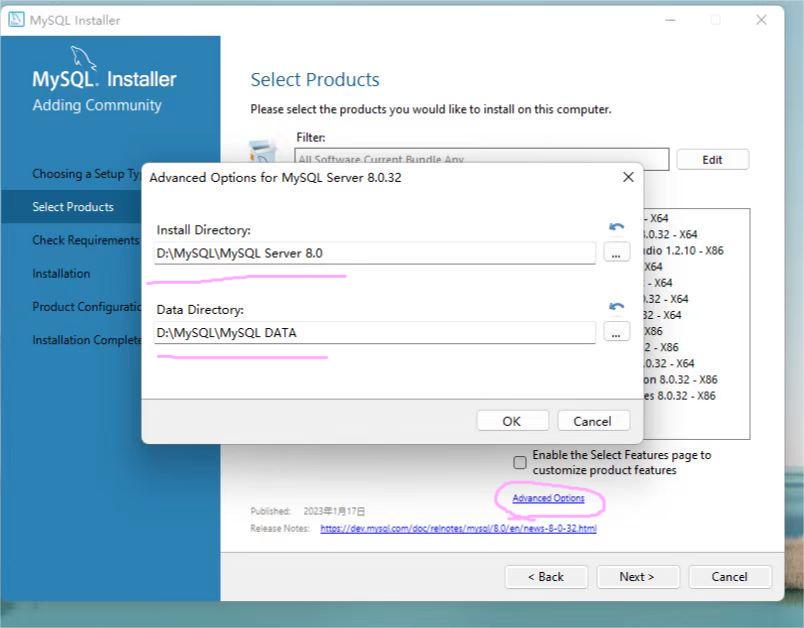Proceed with the Next button
The image size is (804, 628).
pos(637,577)
